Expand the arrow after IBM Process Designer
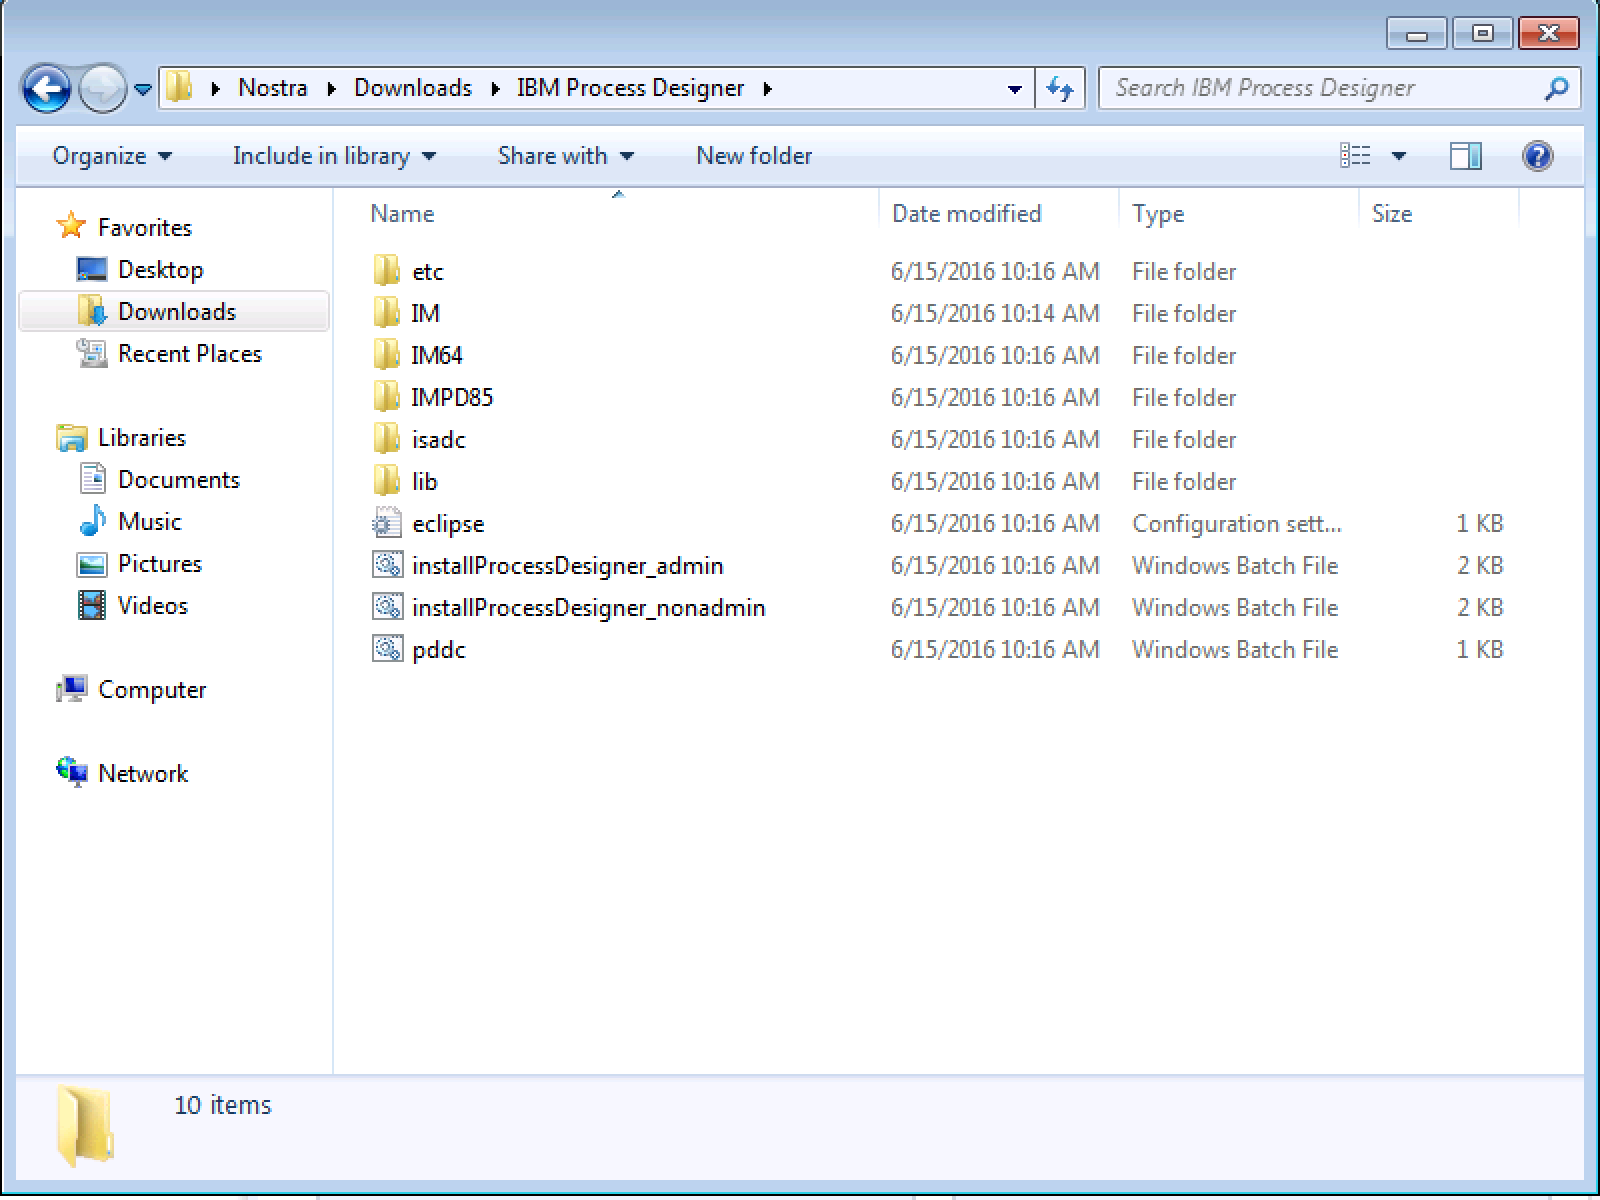1600x1200 pixels. click(768, 89)
